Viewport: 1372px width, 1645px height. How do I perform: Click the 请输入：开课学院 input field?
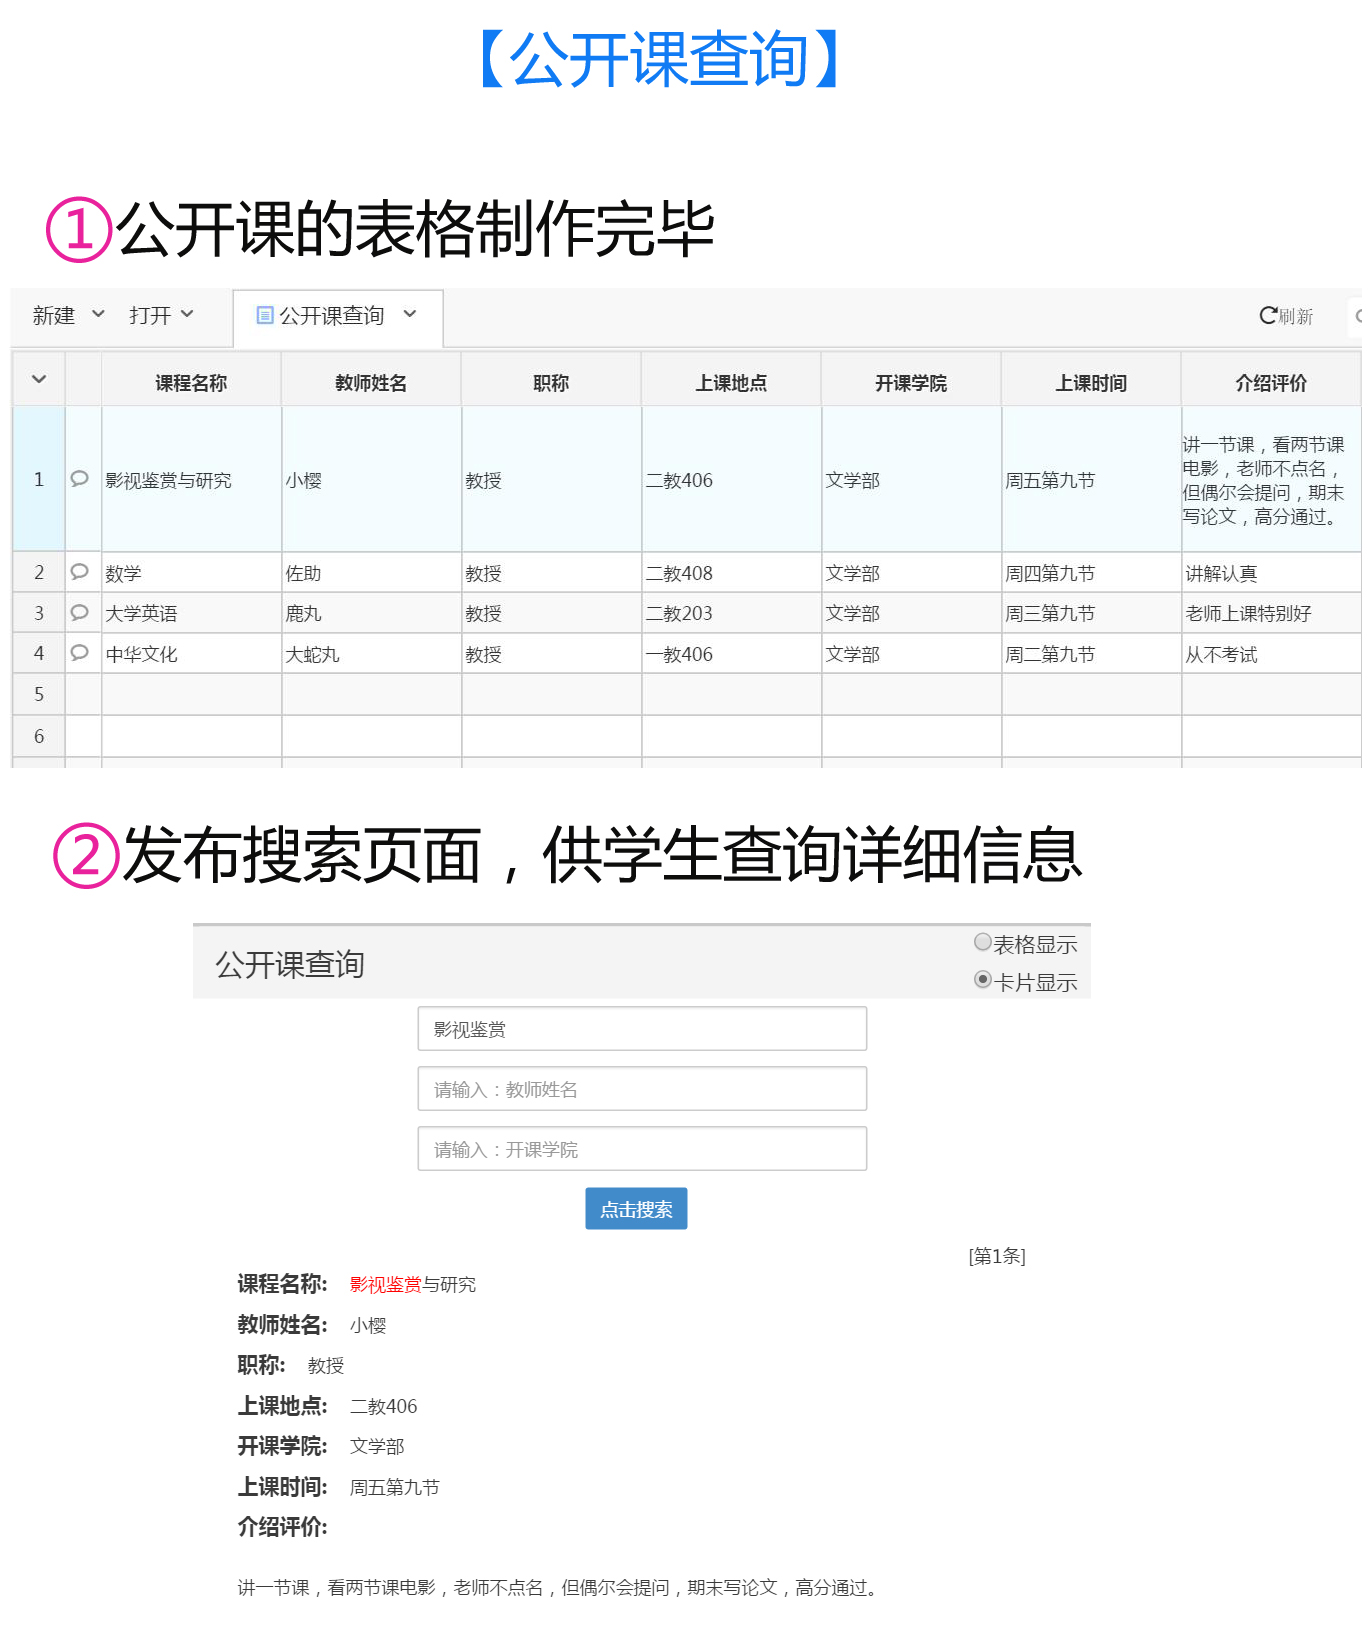(x=642, y=1149)
